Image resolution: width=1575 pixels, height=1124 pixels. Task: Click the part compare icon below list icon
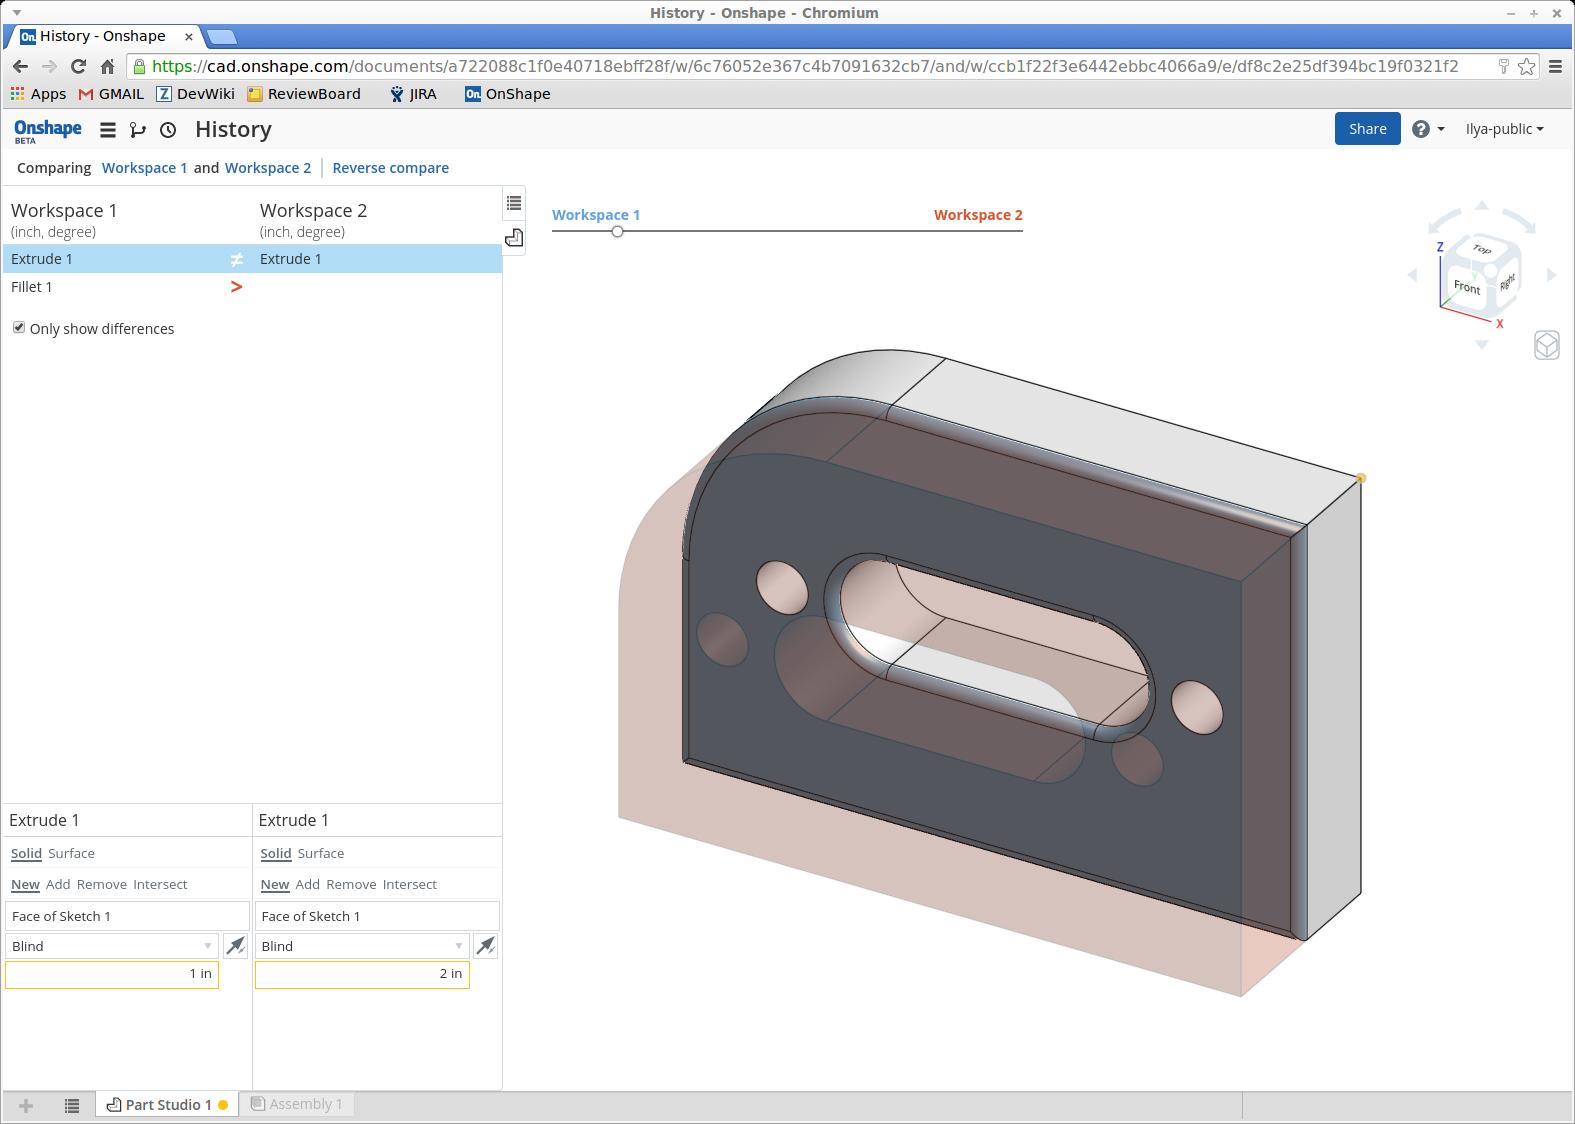click(x=514, y=238)
